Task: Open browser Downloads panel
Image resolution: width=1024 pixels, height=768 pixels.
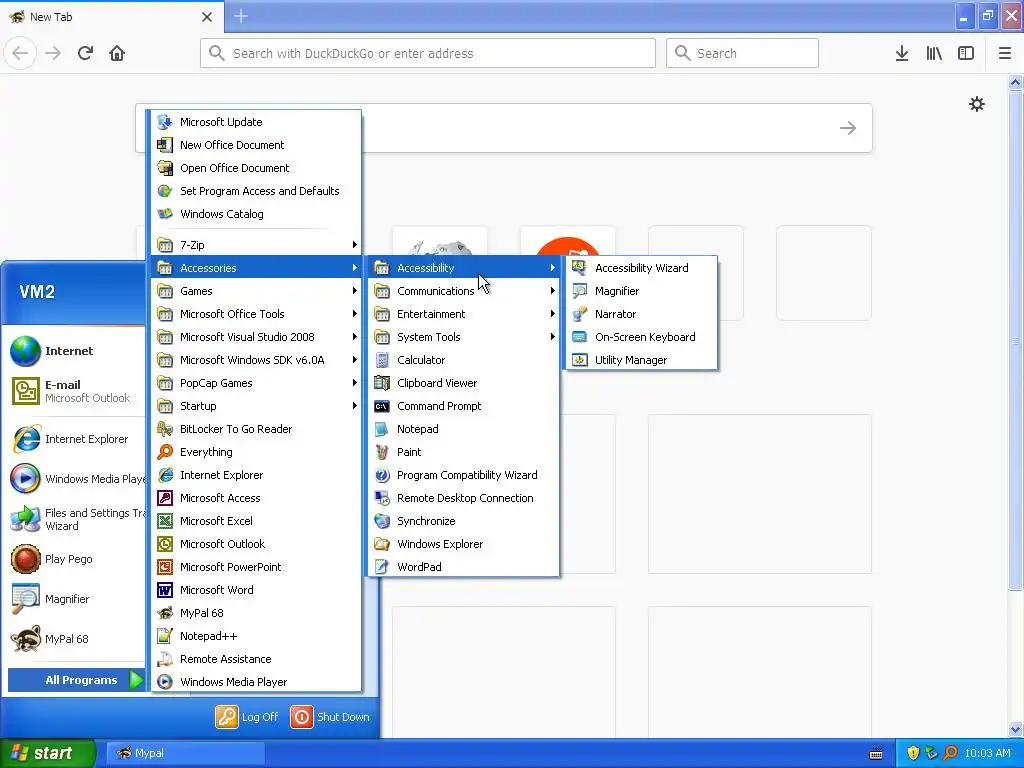Action: coord(902,53)
